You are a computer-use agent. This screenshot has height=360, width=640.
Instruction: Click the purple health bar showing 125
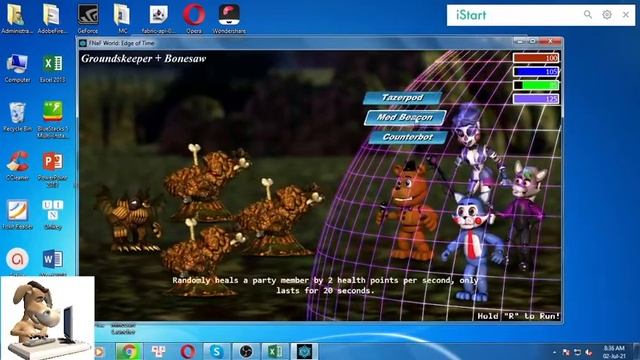point(536,99)
